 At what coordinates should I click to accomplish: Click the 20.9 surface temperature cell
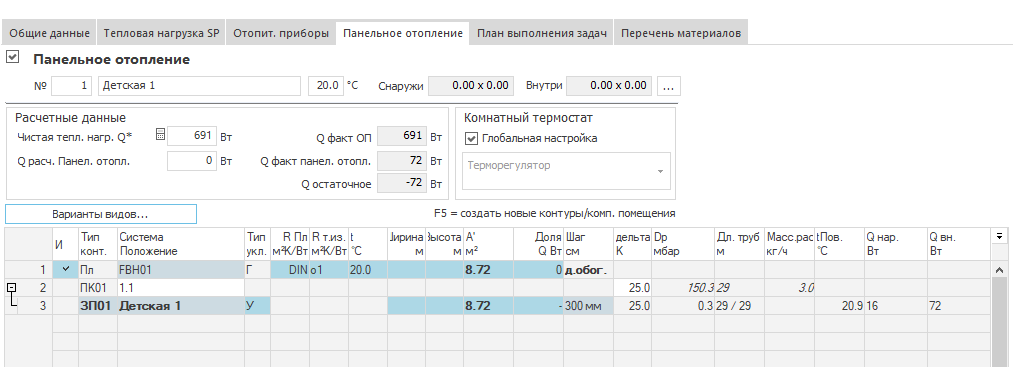pyautogui.click(x=839, y=306)
